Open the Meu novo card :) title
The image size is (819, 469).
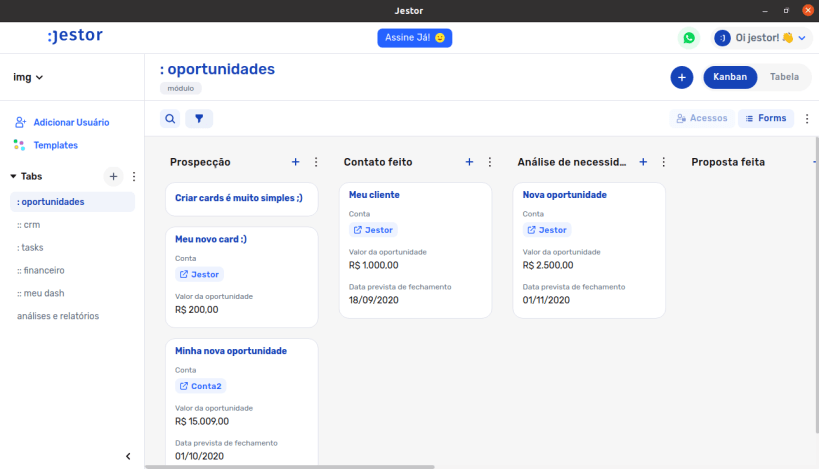211,239
